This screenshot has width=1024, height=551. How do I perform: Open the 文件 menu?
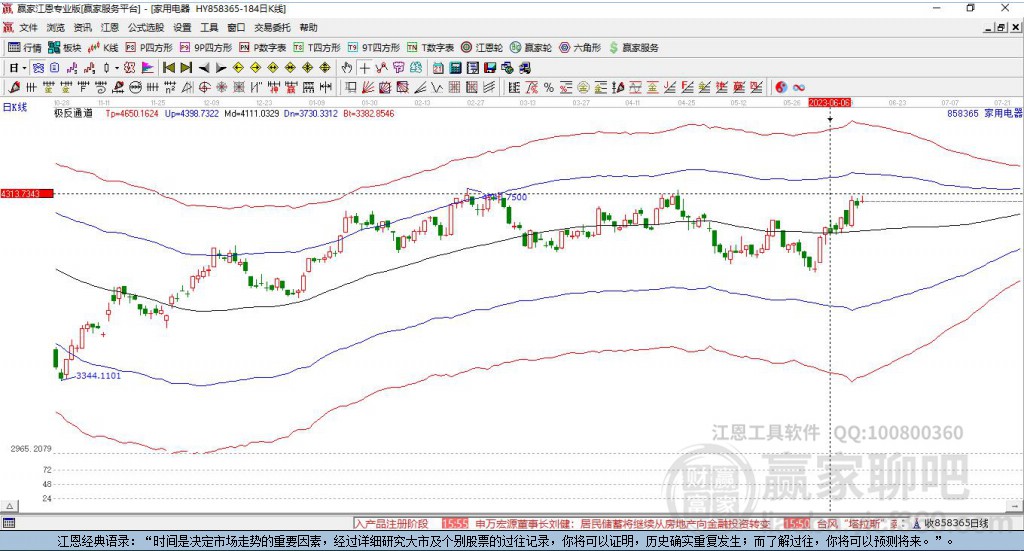coord(28,27)
